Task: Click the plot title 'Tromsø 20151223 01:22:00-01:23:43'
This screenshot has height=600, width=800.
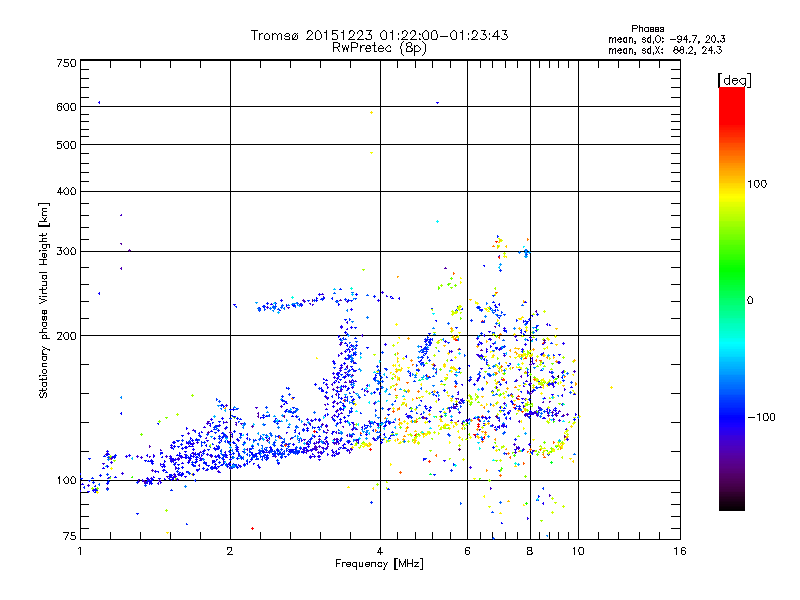Action: [x=379, y=35]
